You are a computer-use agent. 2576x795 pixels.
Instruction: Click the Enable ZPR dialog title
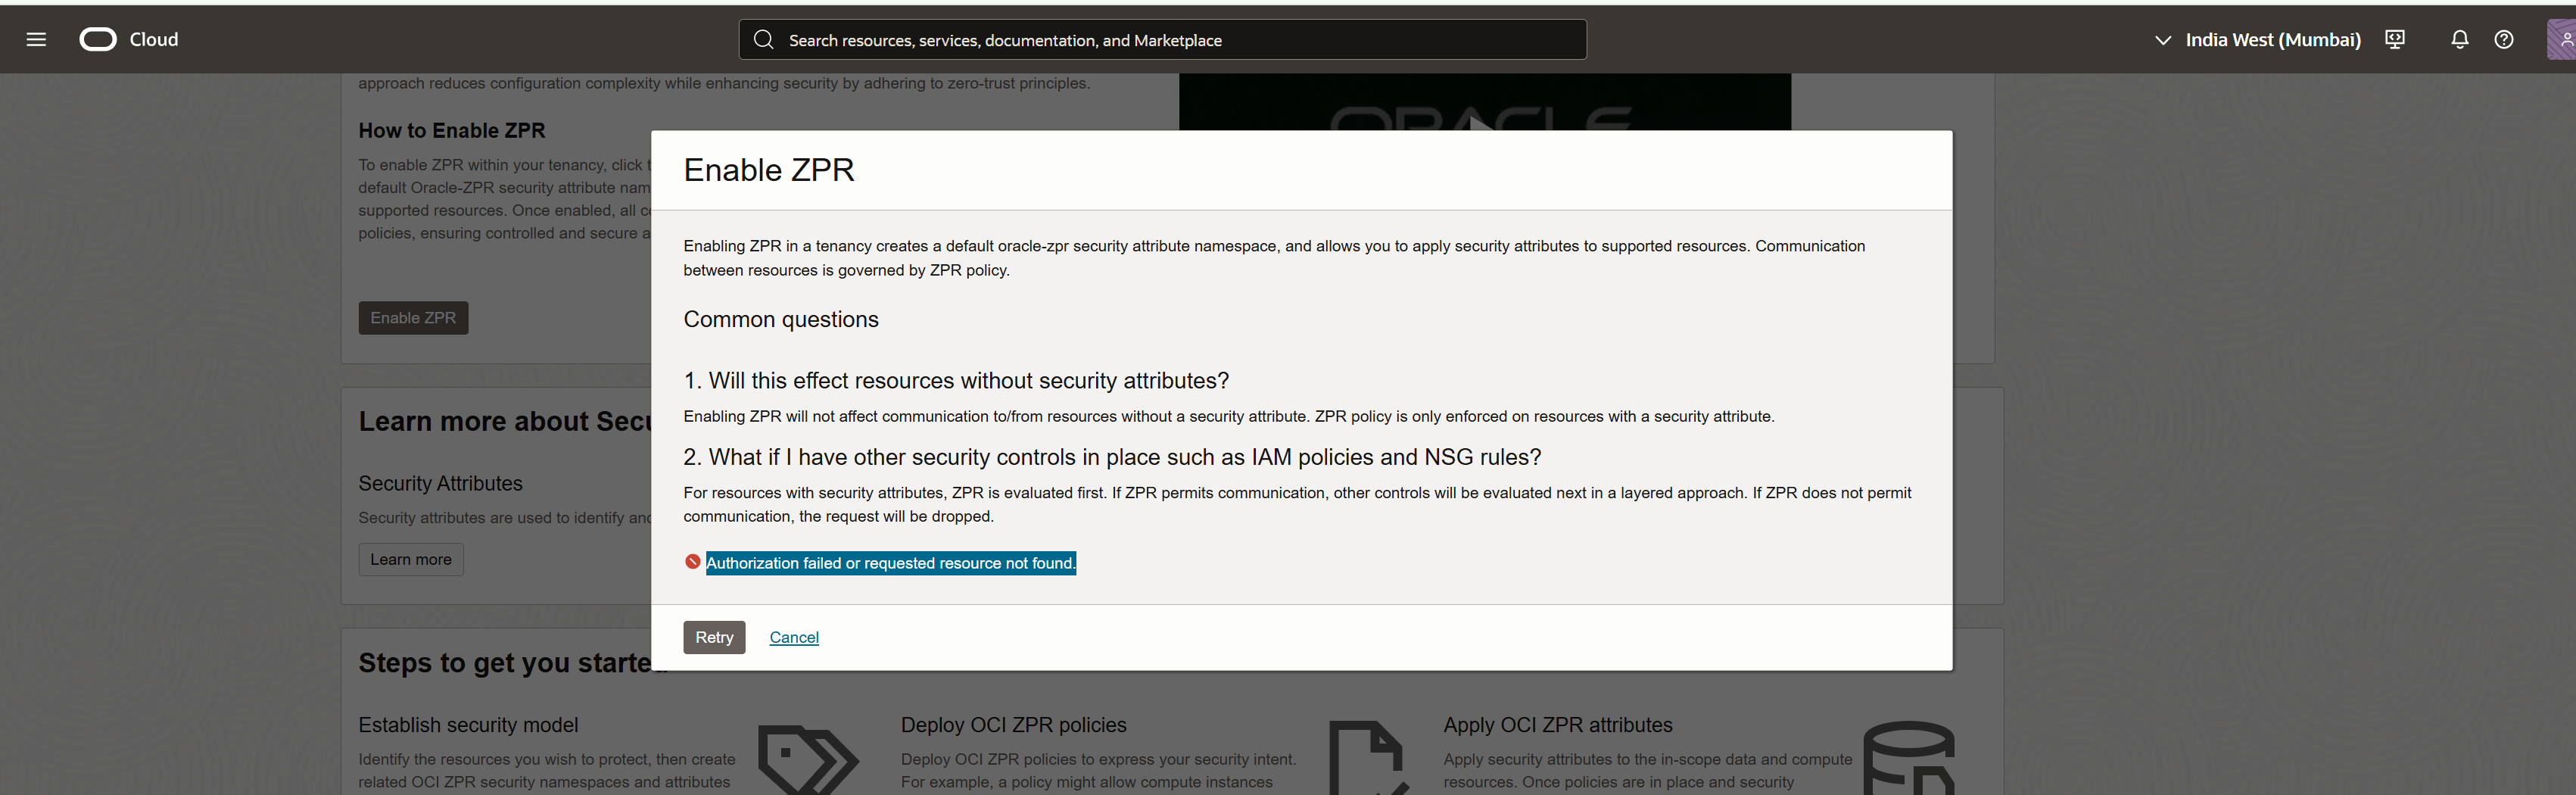(769, 170)
